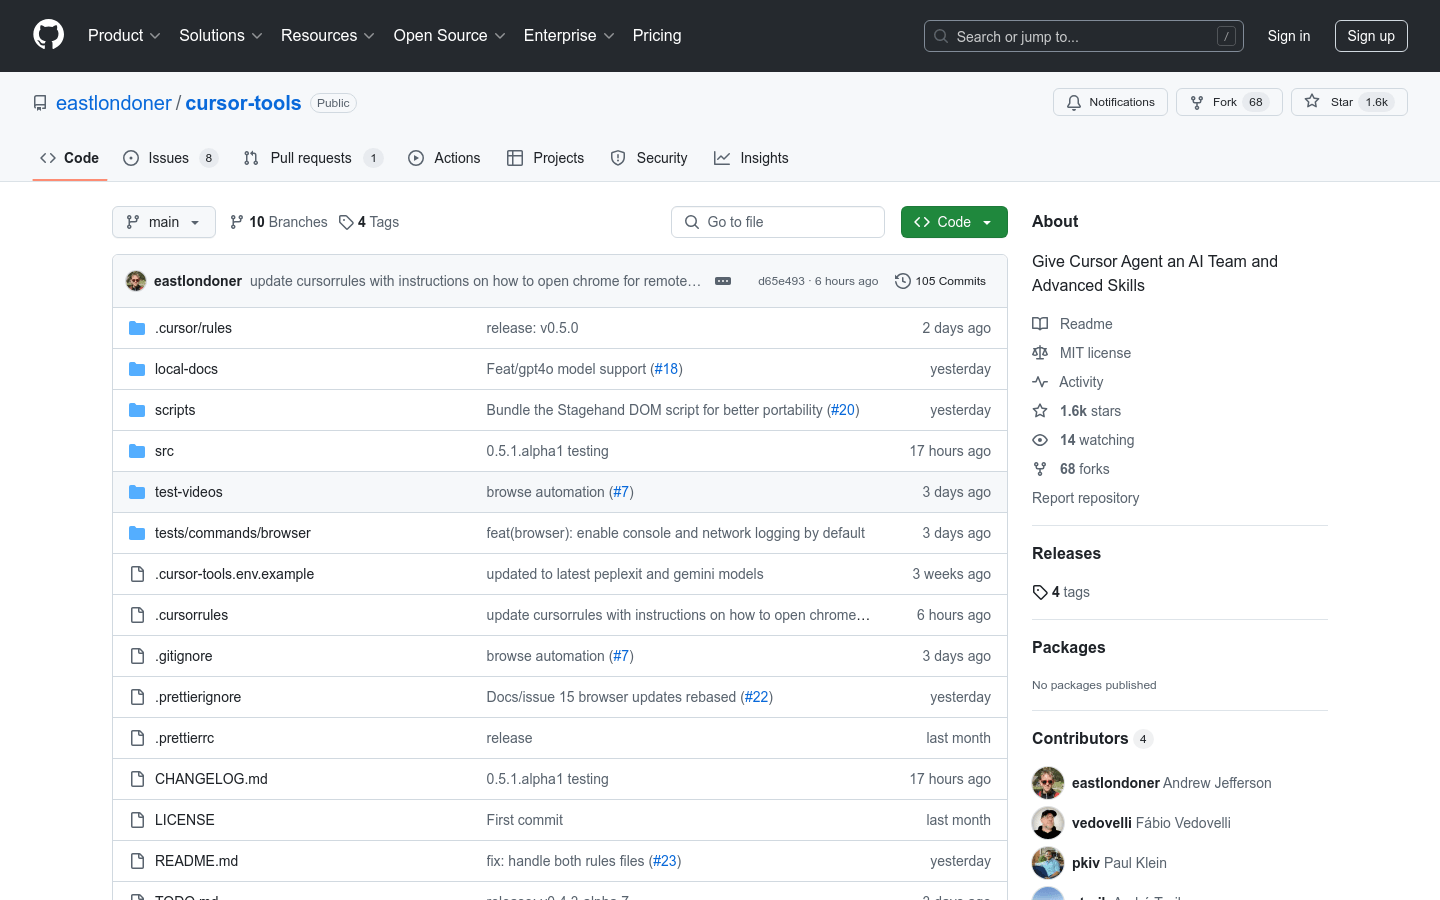
Task: Open commit history clock icon 105 Commits
Action: (x=902, y=281)
